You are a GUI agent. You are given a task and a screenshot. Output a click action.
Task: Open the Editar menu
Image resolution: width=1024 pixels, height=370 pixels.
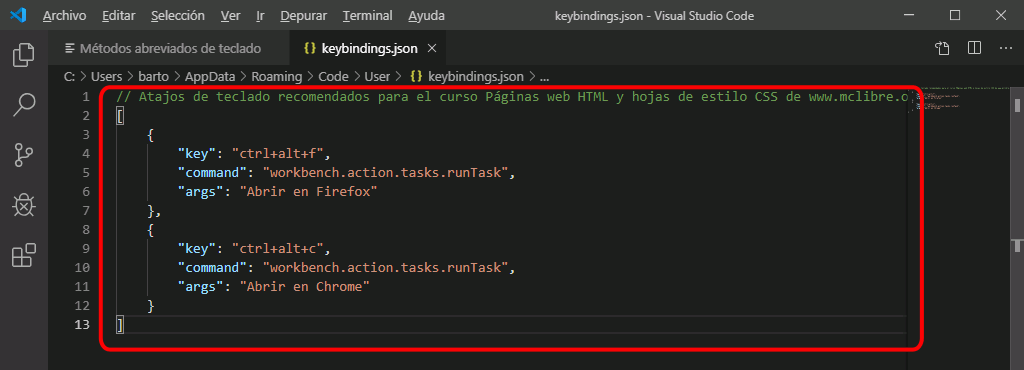118,16
